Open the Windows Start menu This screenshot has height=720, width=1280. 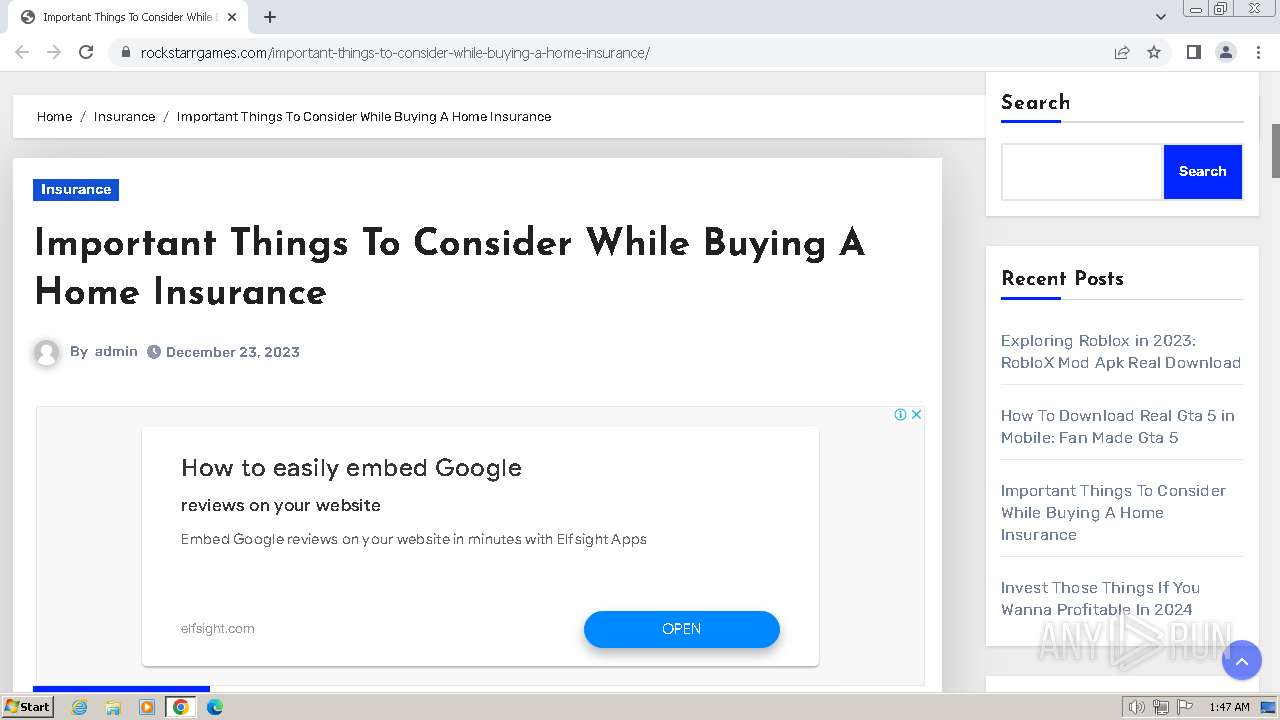pos(28,706)
